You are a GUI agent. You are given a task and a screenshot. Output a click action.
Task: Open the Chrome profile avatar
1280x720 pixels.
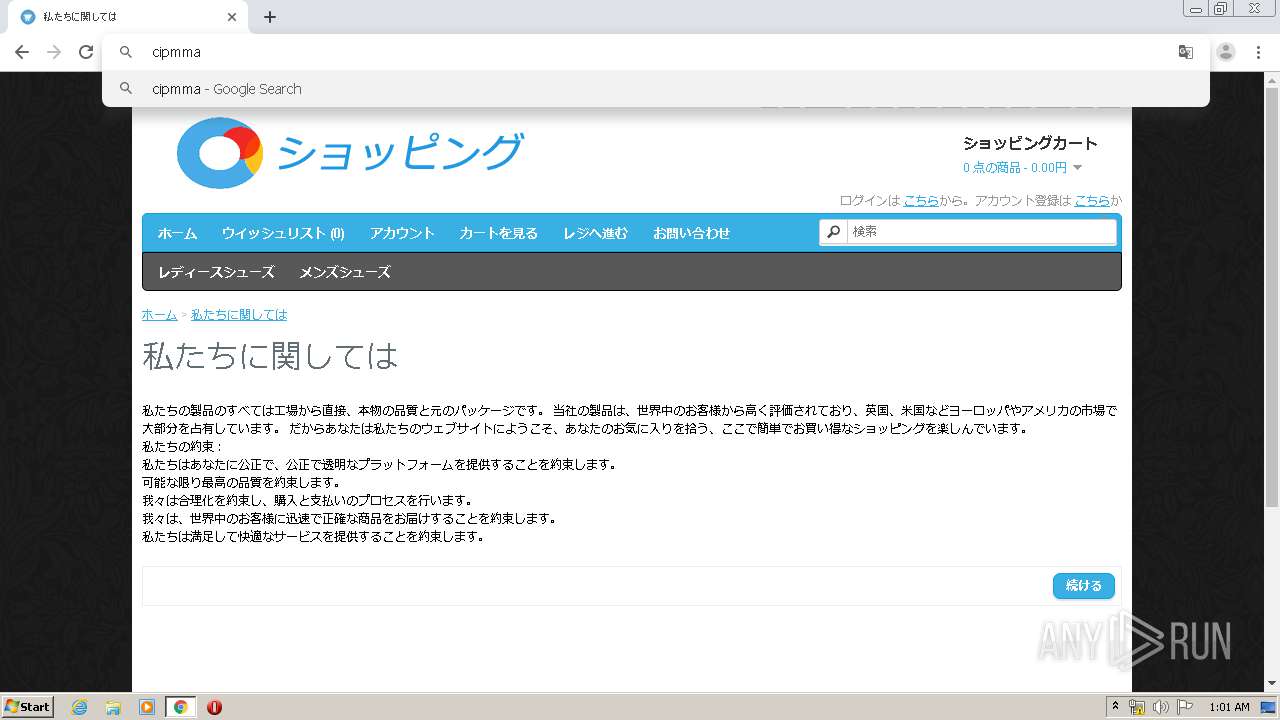click(x=1226, y=52)
